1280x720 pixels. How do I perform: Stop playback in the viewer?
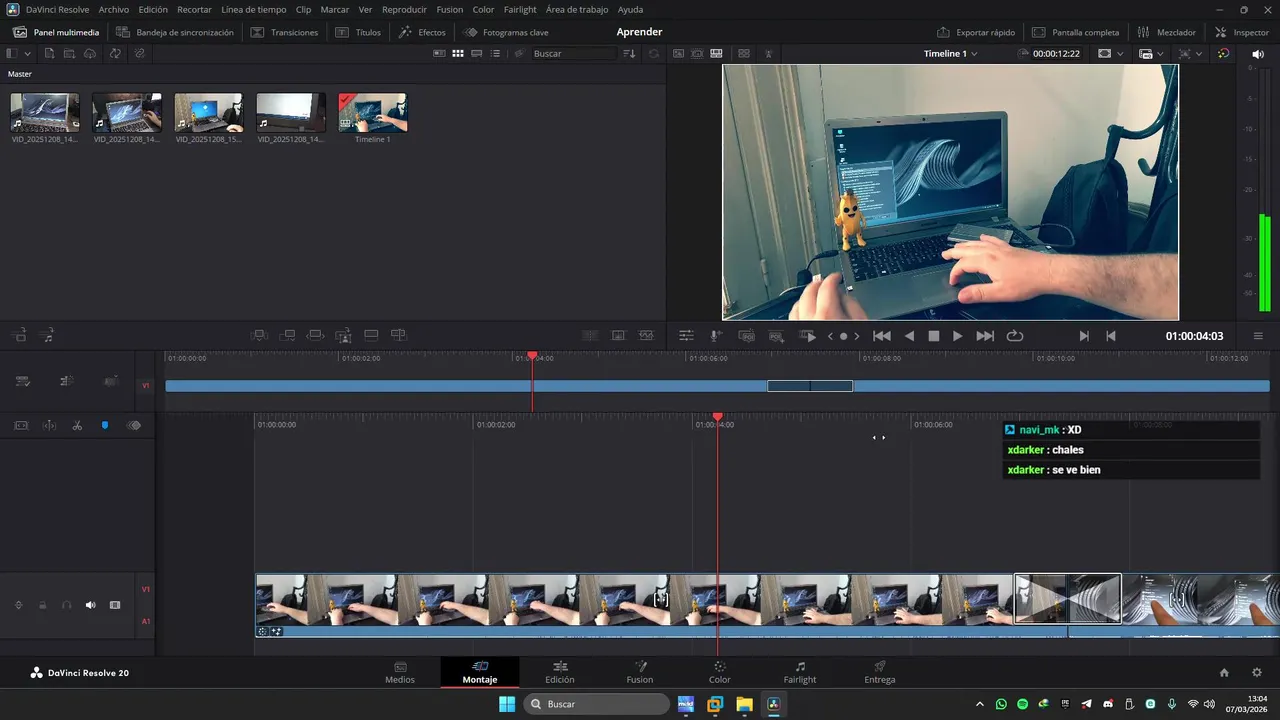pos(934,336)
